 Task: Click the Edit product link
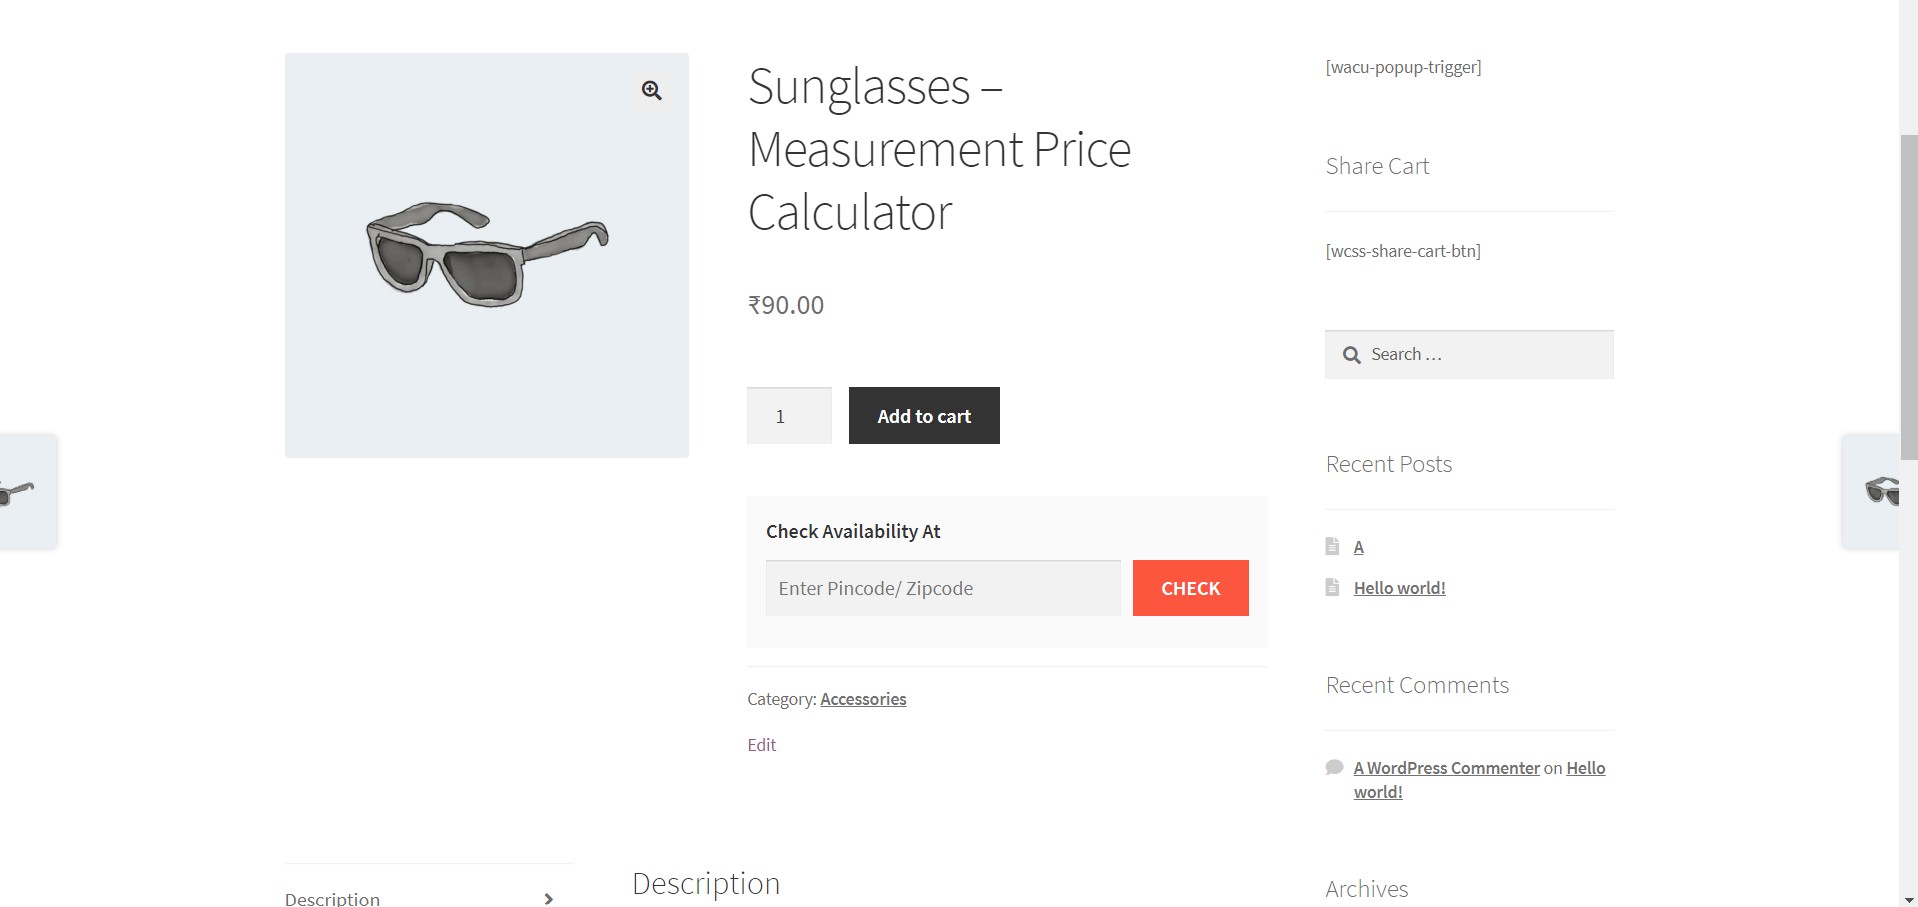(761, 744)
